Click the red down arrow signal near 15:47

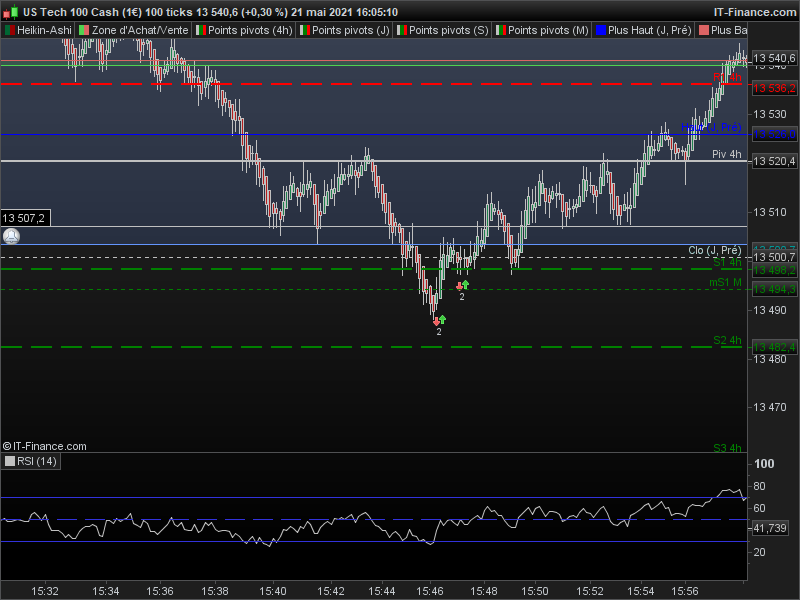pyautogui.click(x=459, y=286)
